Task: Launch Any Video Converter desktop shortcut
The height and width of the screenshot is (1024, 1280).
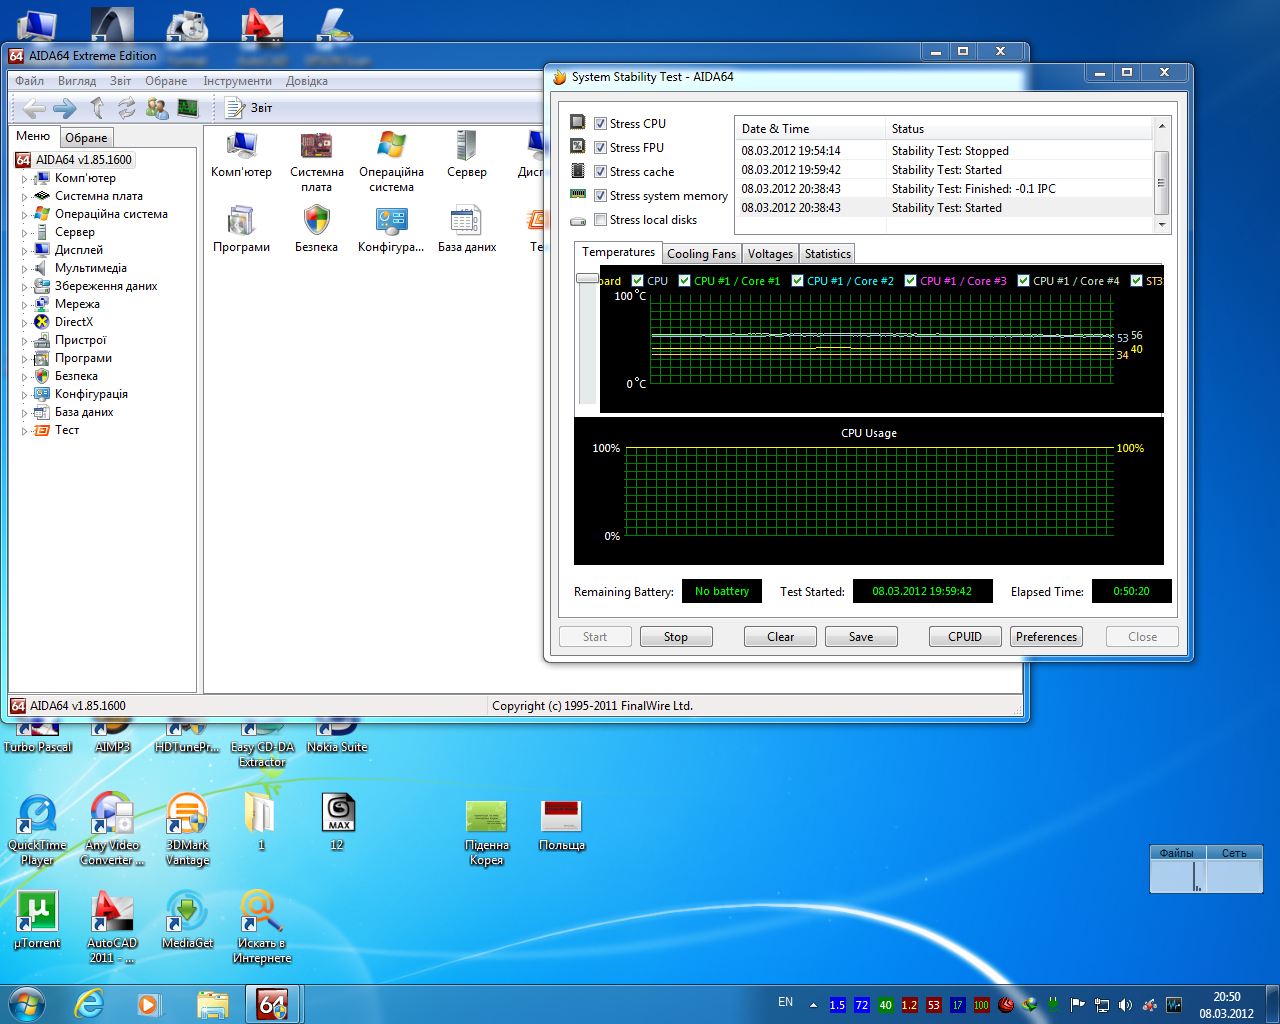Action: [x=112, y=830]
